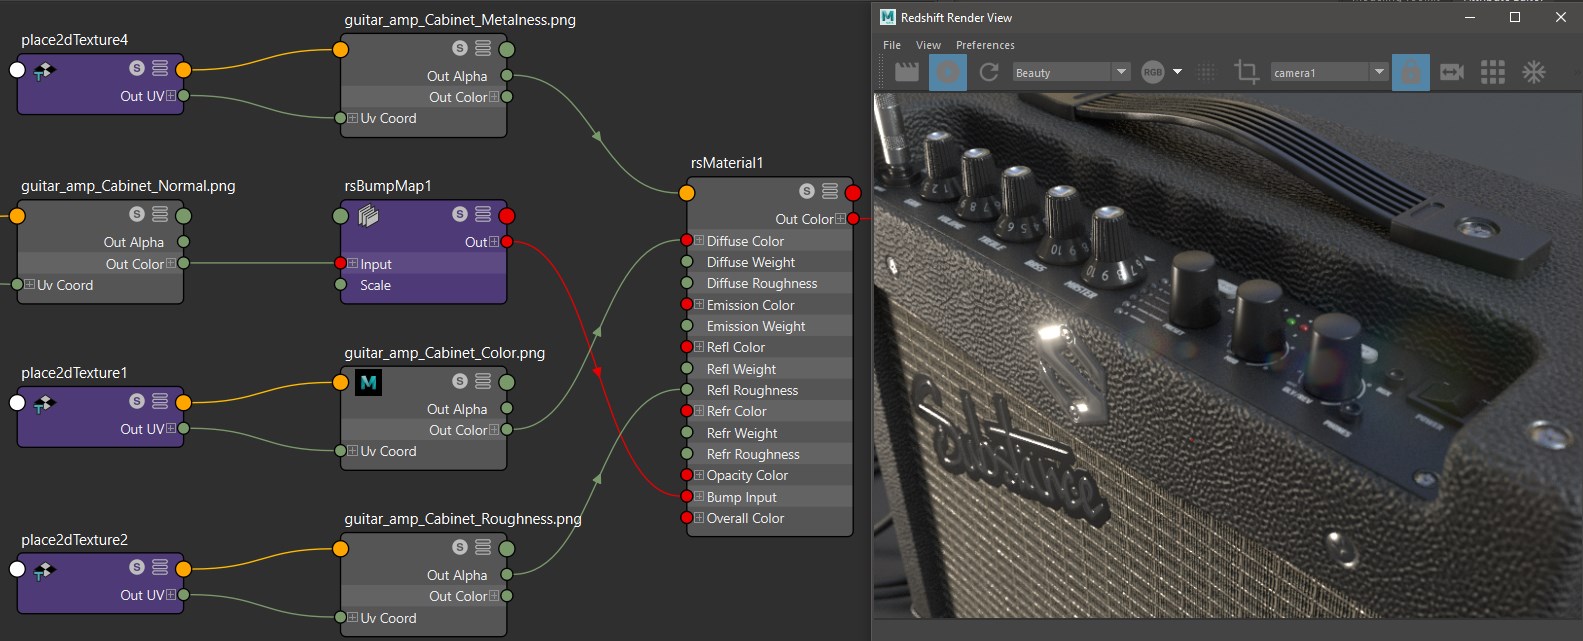Click S solo icon on Normal.png node
Screen dimensions: 1583x641
(x=137, y=214)
